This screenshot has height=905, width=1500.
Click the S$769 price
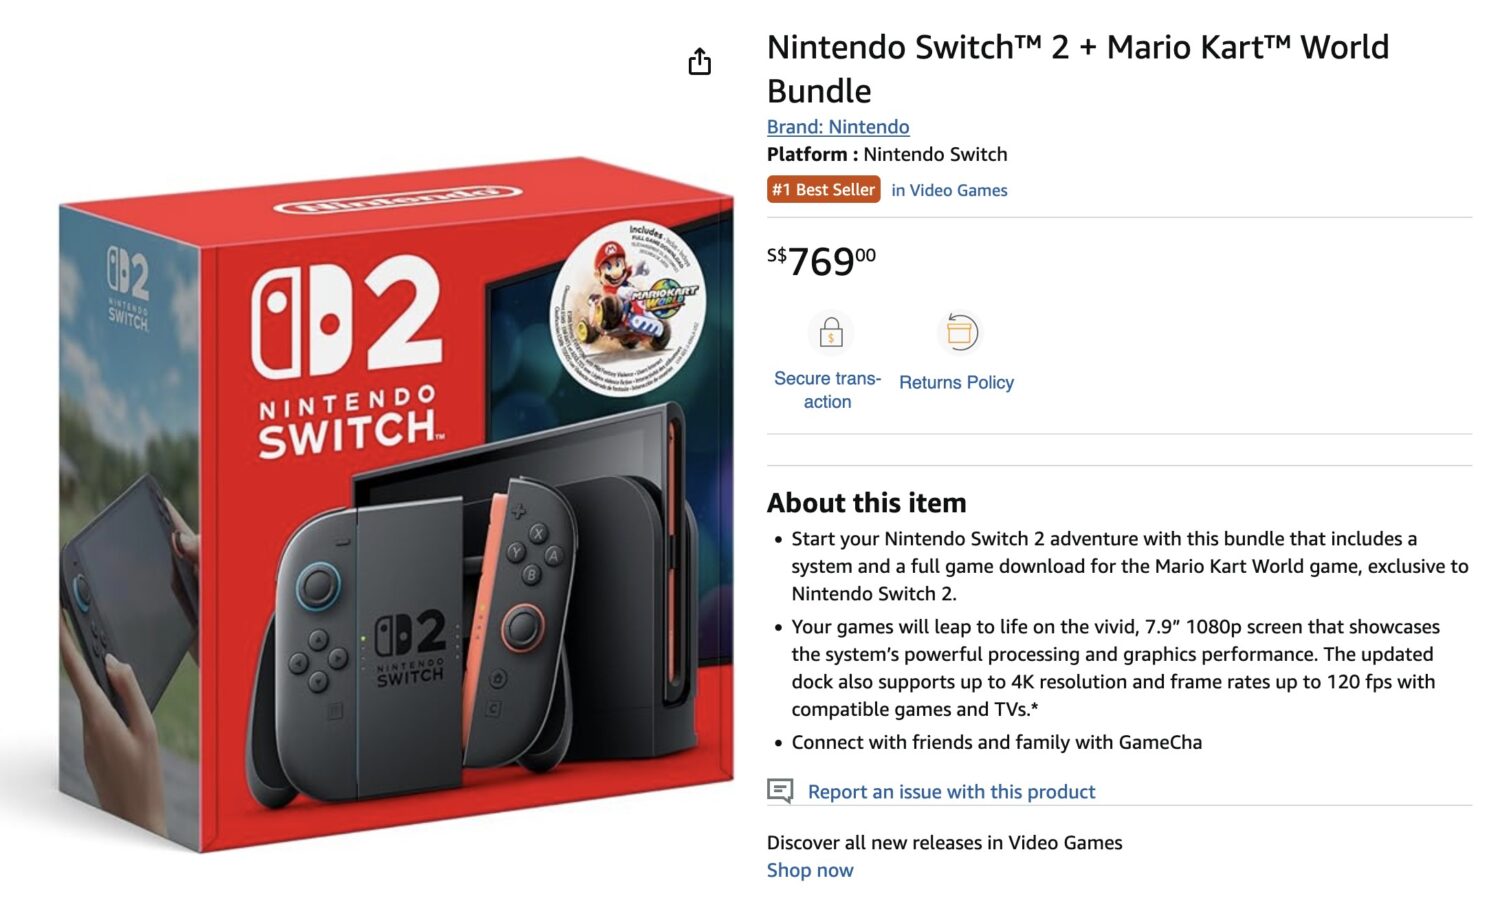pyautogui.click(x=821, y=262)
